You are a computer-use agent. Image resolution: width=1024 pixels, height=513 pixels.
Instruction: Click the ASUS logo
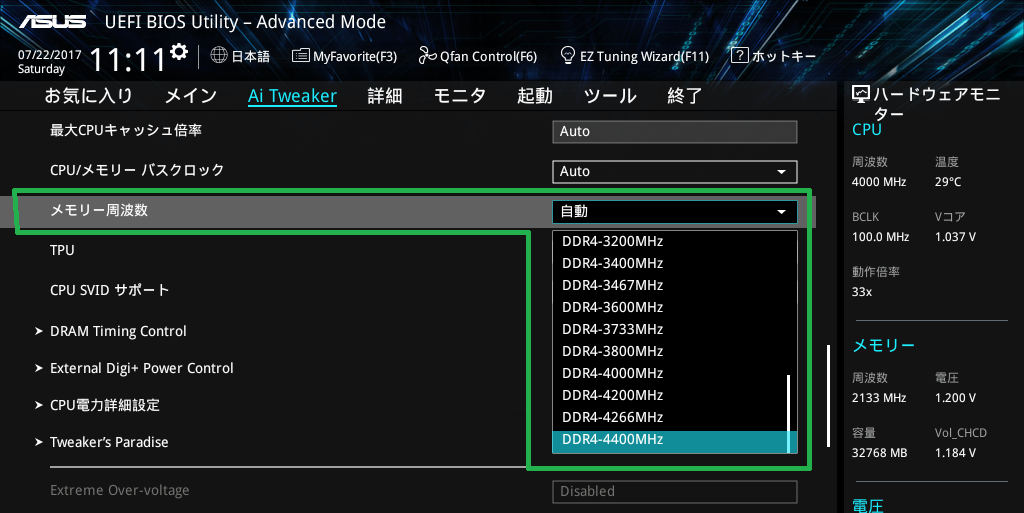coord(52,22)
